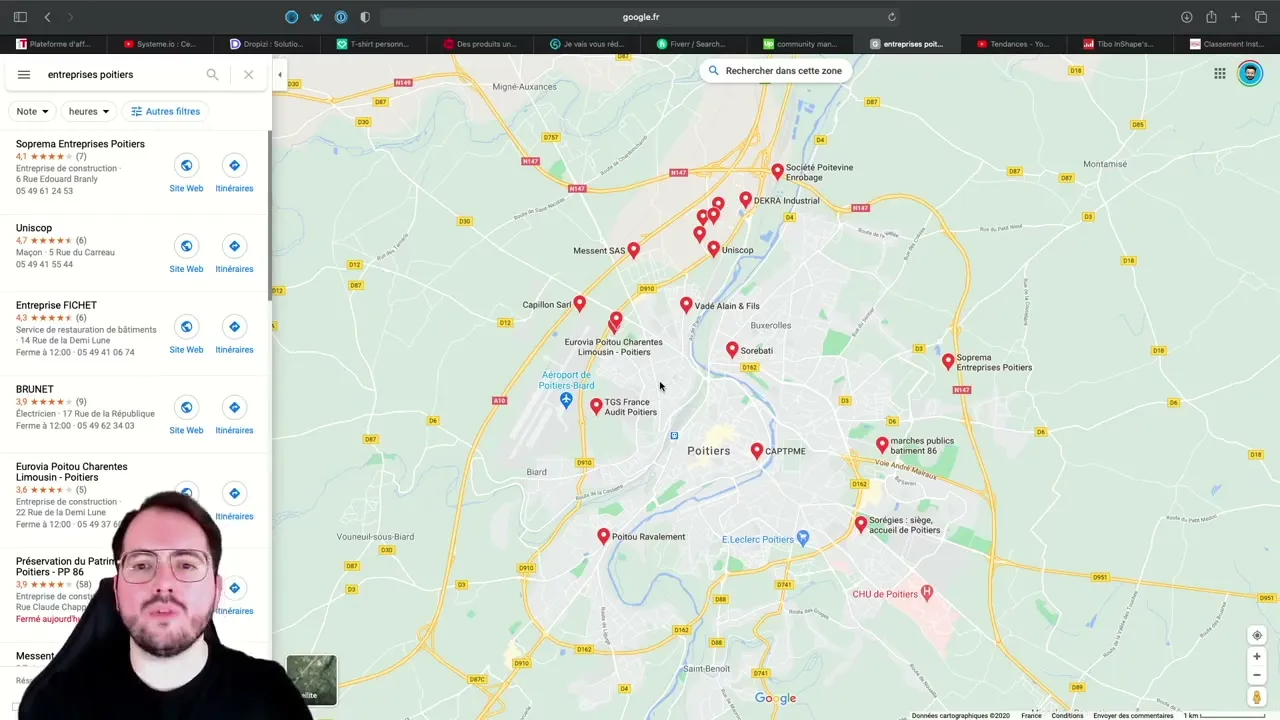Open the Google Maps hamburger menu
Viewport: 1280px width, 720px height.
[24, 75]
